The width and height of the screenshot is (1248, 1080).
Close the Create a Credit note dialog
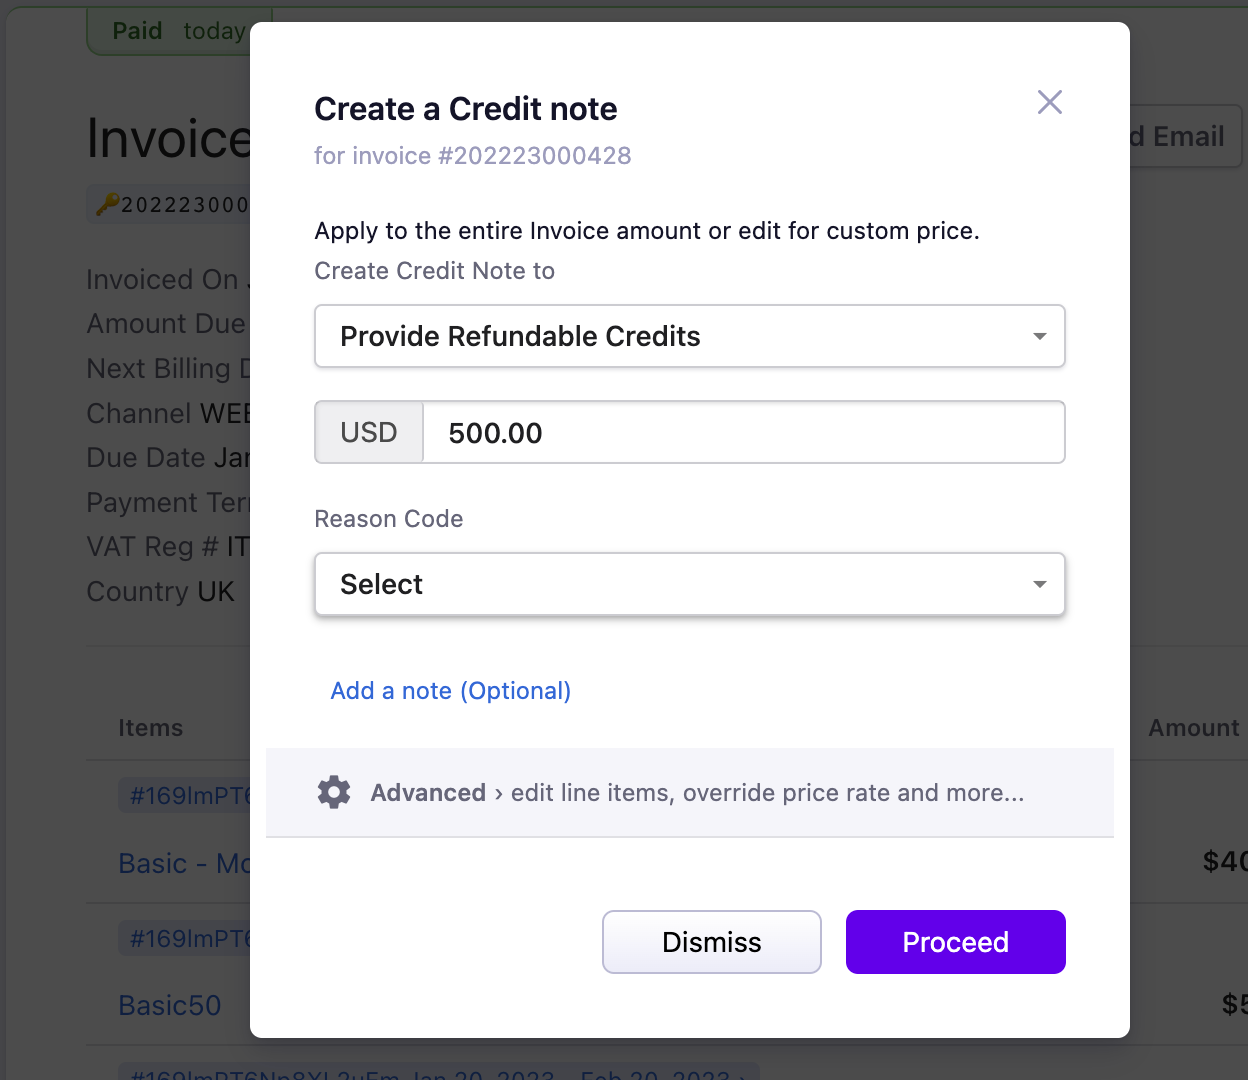click(x=1050, y=102)
